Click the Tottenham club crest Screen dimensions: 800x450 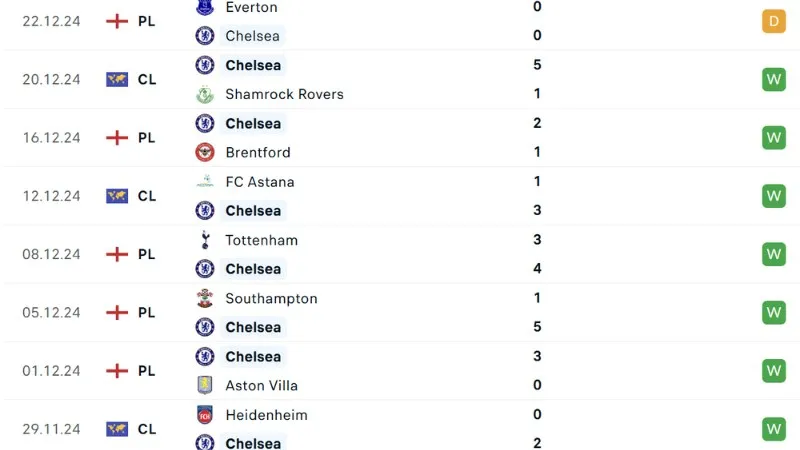coord(205,240)
